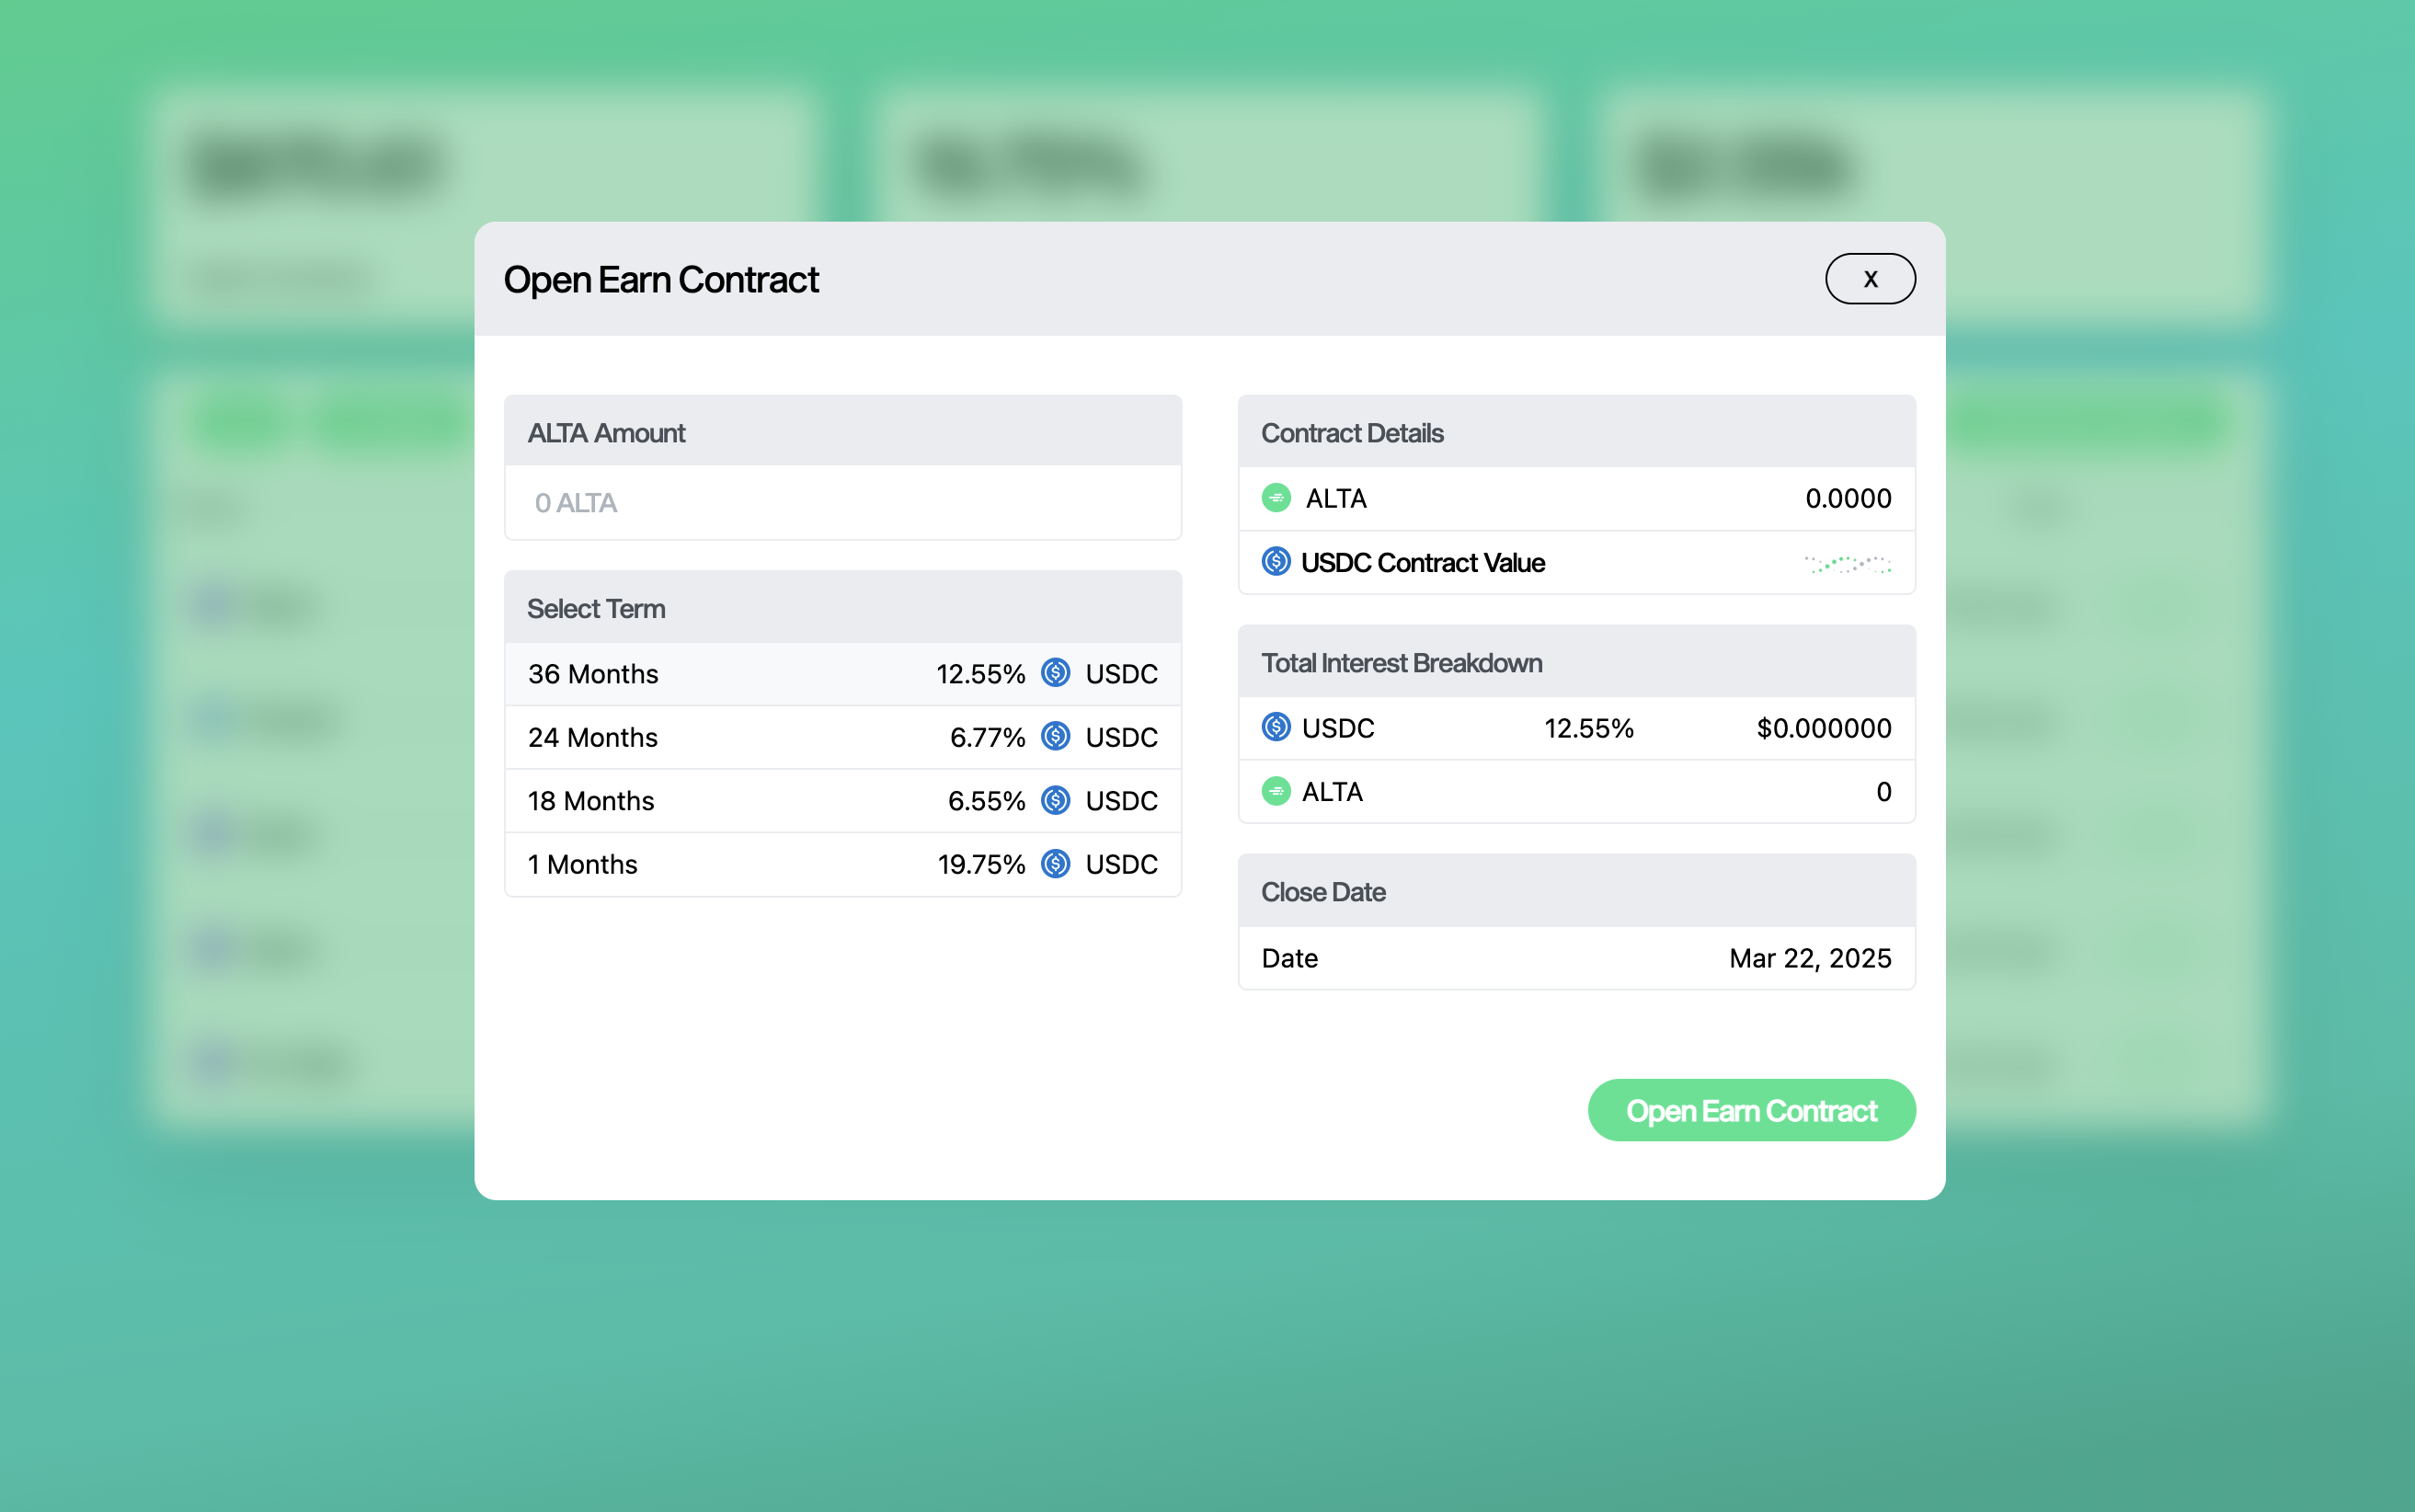Click the ALTA amount input field
The height and width of the screenshot is (1512, 2415).
click(x=842, y=503)
